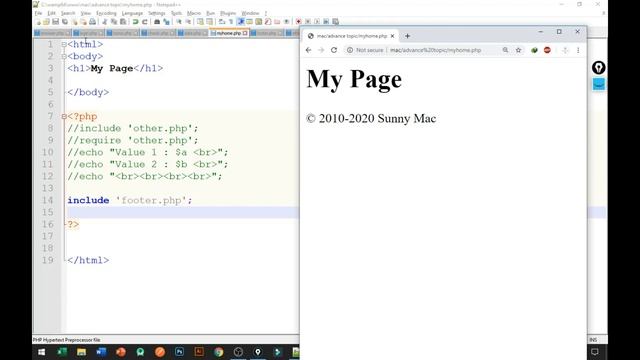Open the Plugins menu
The width and height of the screenshot is (640, 360).
[228, 13]
